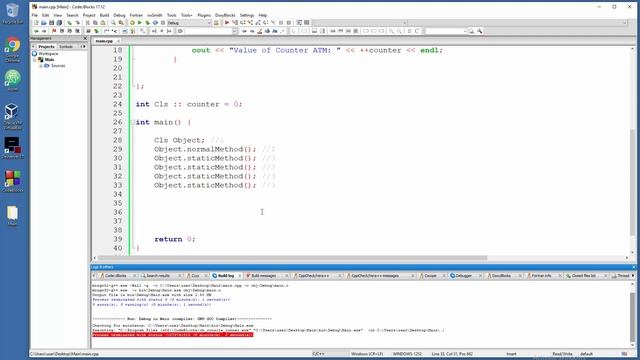Expand the Sources folder in project tree

(x=41, y=66)
